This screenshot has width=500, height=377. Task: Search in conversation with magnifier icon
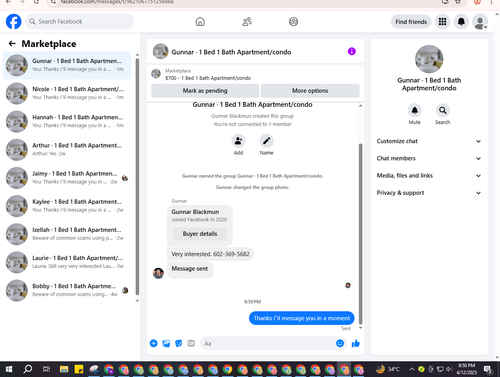click(x=442, y=110)
